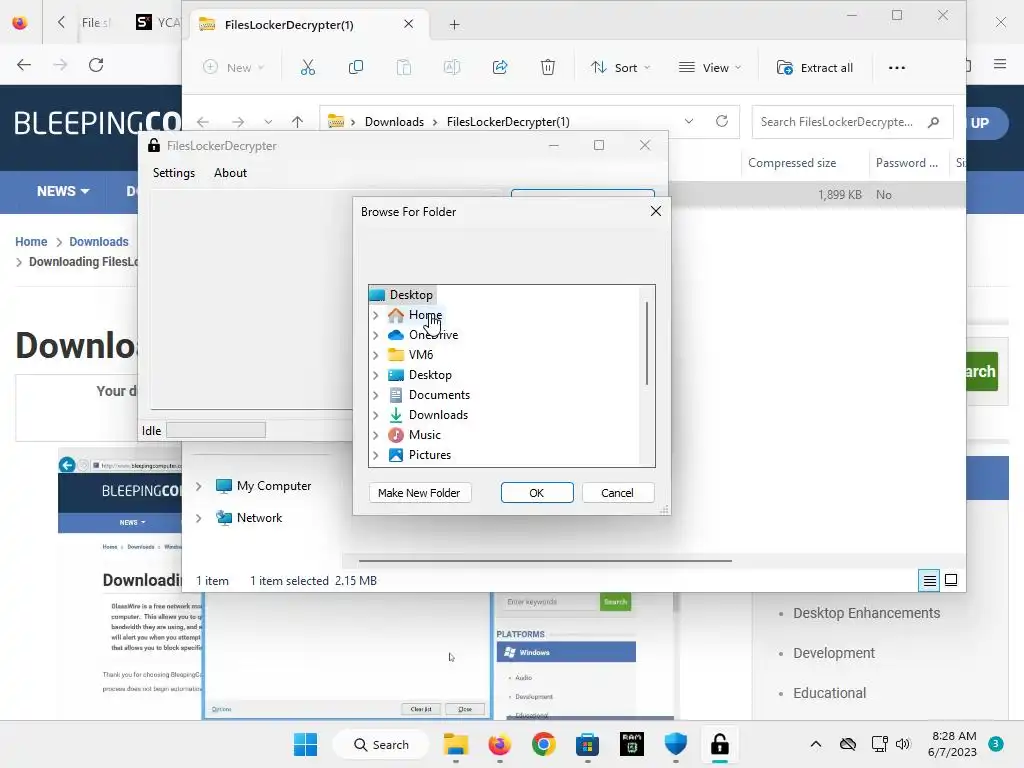This screenshot has height=768, width=1024.
Task: Expand the Documents tree node
Action: pyautogui.click(x=376, y=395)
